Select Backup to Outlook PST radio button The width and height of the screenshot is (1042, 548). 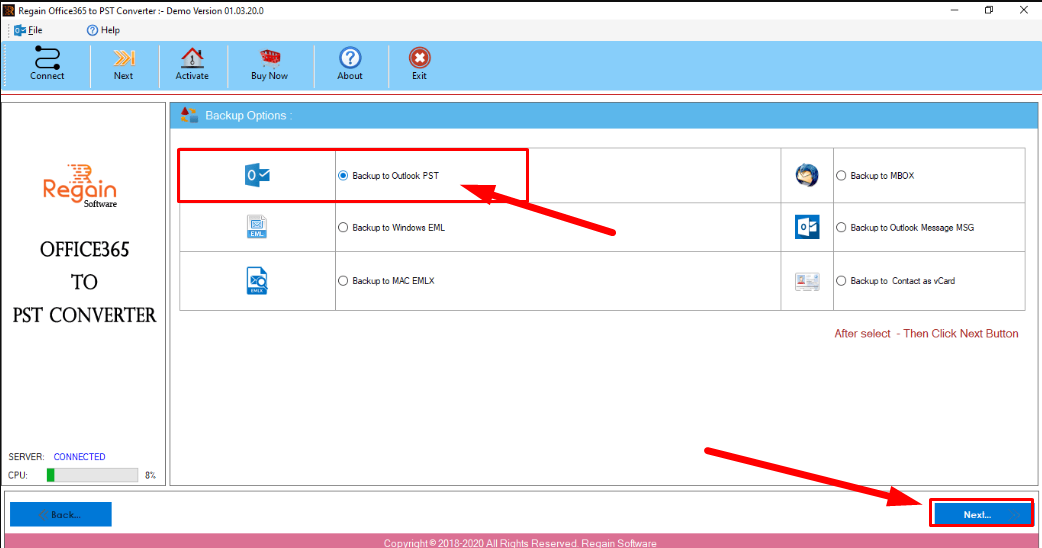[343, 175]
